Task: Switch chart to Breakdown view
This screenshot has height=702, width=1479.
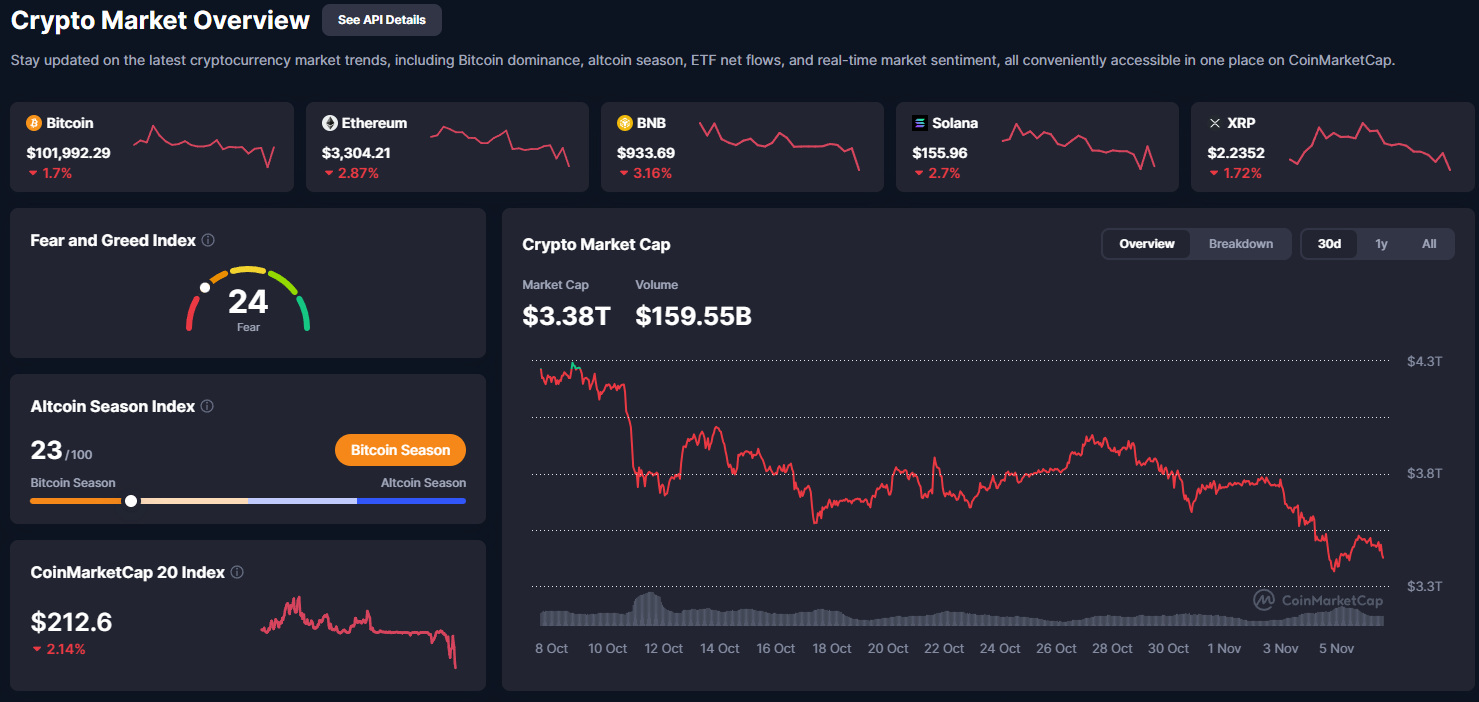Action: (1240, 244)
